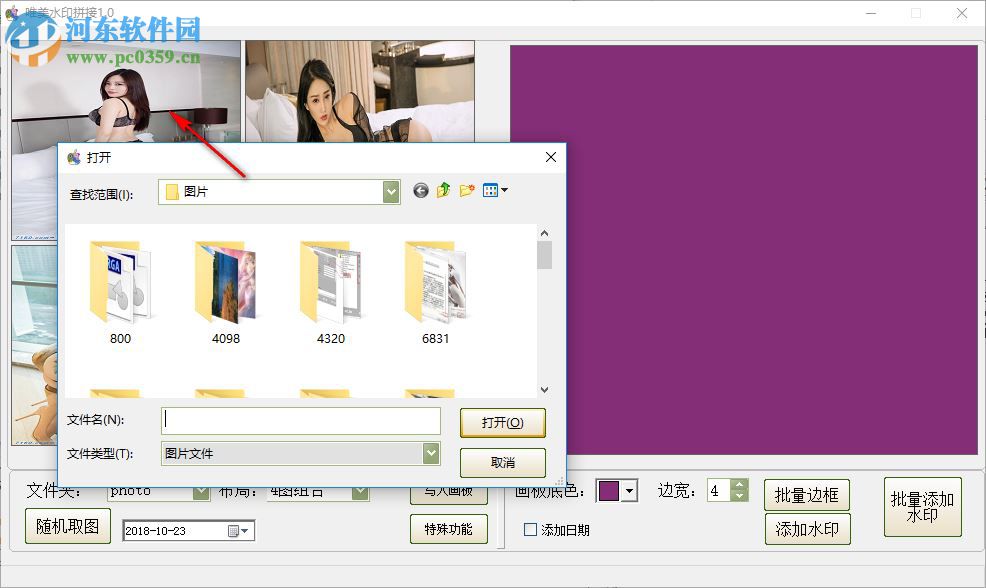Image resolution: width=986 pixels, height=588 pixels.
Task: Click the file list scrollbar thumb
Action: pyautogui.click(x=545, y=255)
